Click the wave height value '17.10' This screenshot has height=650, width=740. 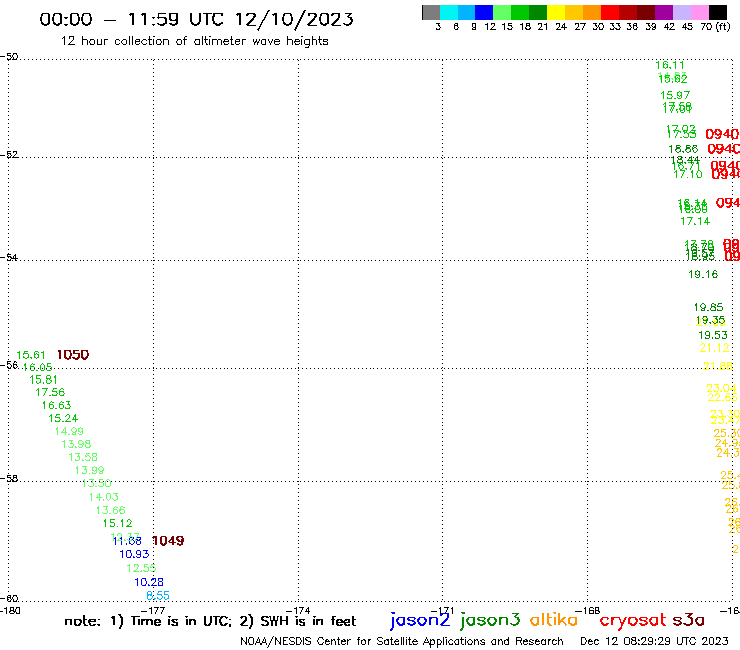tap(688, 175)
